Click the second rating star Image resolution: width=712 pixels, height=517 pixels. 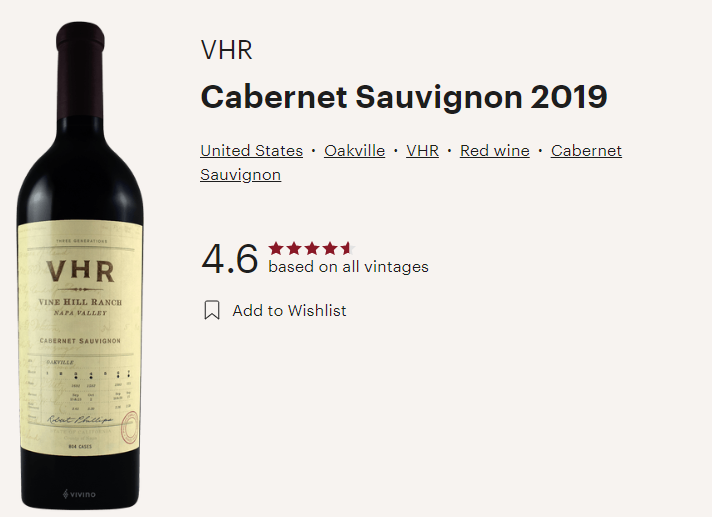294,248
